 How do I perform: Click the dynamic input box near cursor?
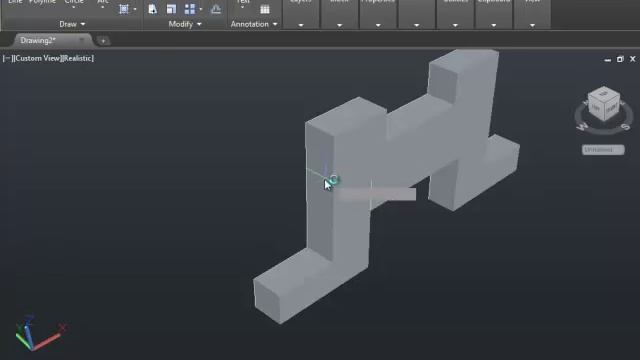point(376,194)
